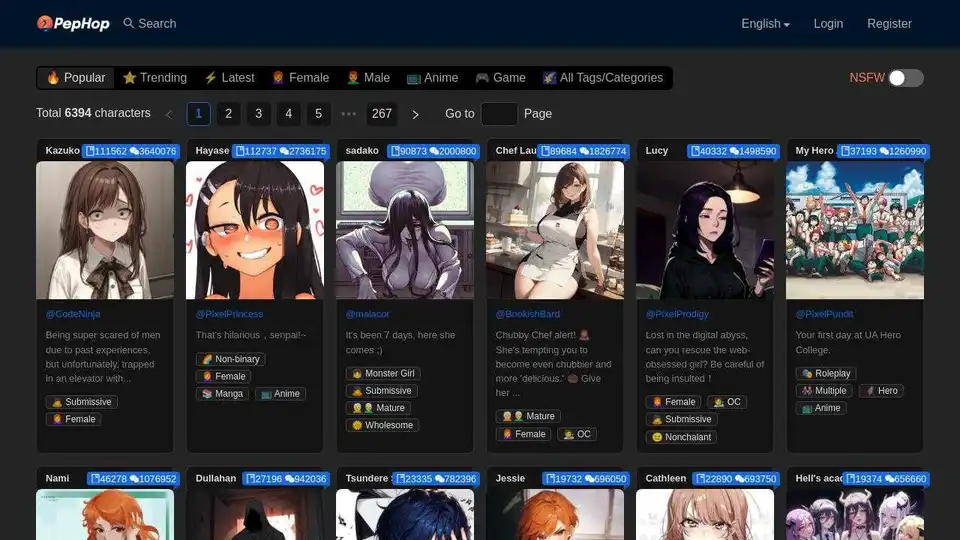The image size is (960, 540).
Task: Click the next page chevron
Action: click(x=416, y=114)
